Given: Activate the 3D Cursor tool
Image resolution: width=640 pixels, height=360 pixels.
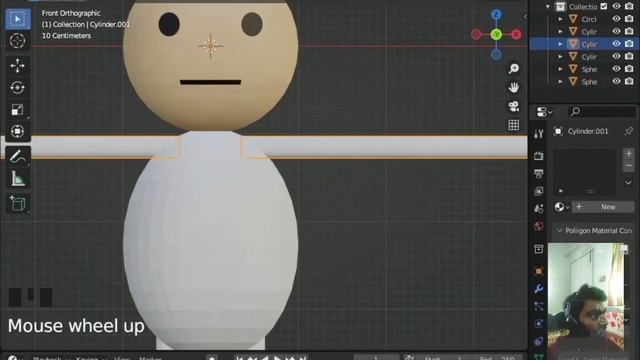Looking at the screenshot, I should pos(17,40).
